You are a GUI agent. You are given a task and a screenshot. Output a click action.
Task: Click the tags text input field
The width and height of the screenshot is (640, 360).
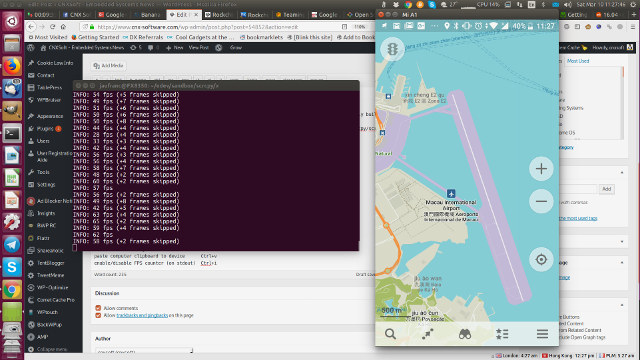pos(578,189)
